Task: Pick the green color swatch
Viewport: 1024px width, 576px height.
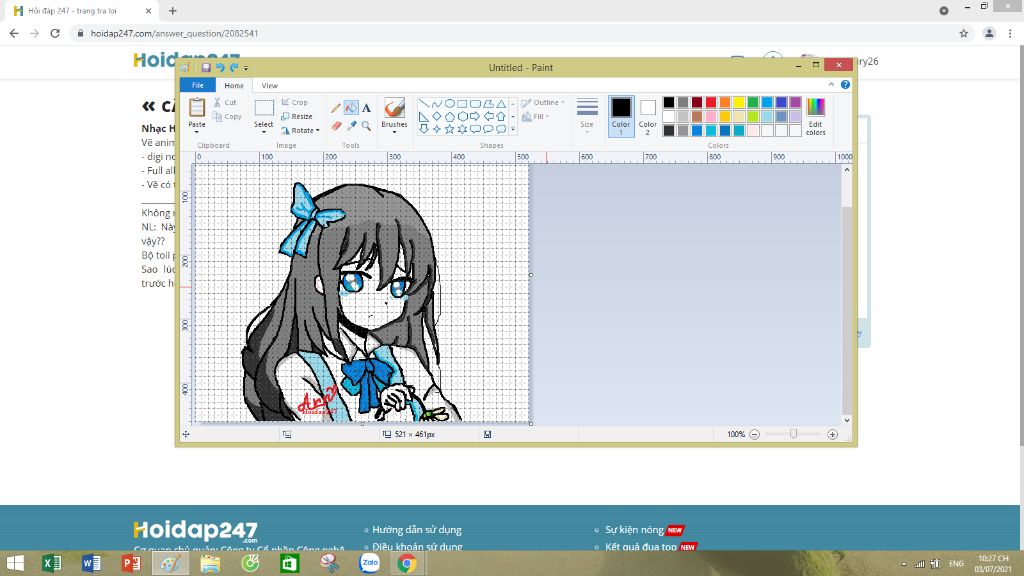Action: coord(753,102)
